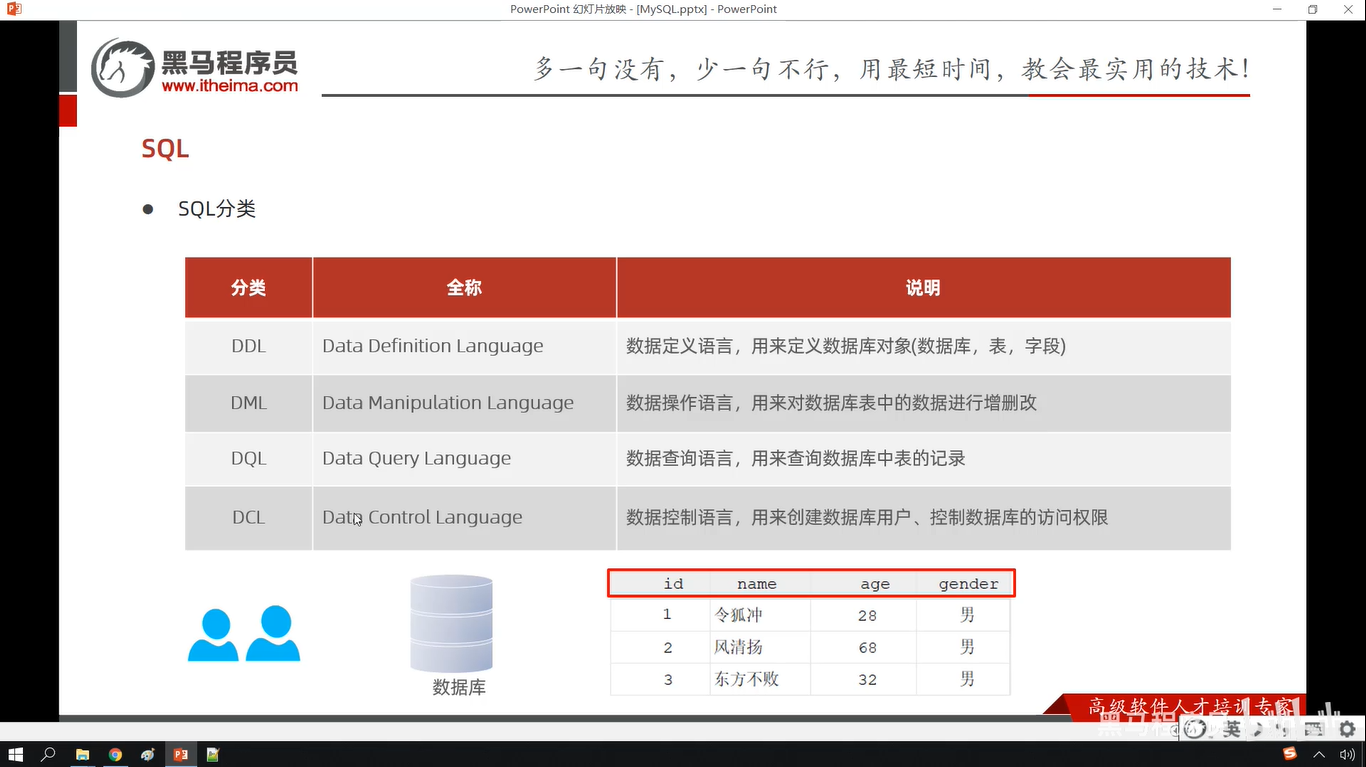This screenshot has width=1366, height=767.
Task: Click the PowerPoint icon in the title bar
Action: click(13, 9)
